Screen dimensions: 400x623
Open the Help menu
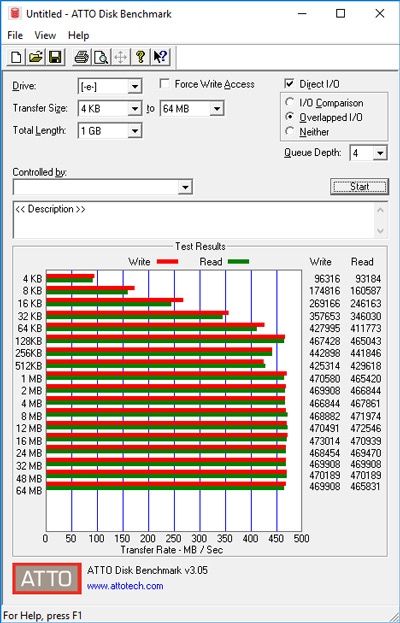(78, 35)
